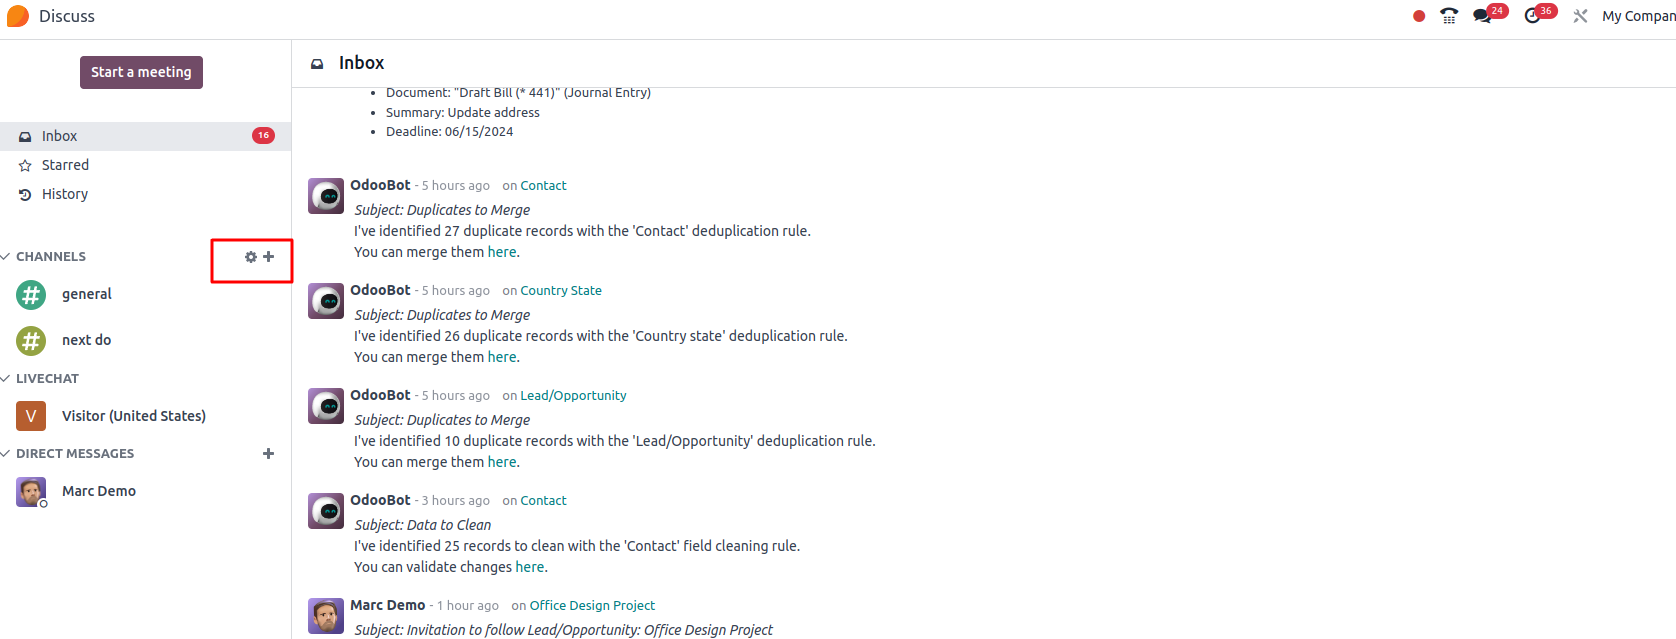Open the Country State link
Screen dimensions: 1676x639
pos(561,291)
